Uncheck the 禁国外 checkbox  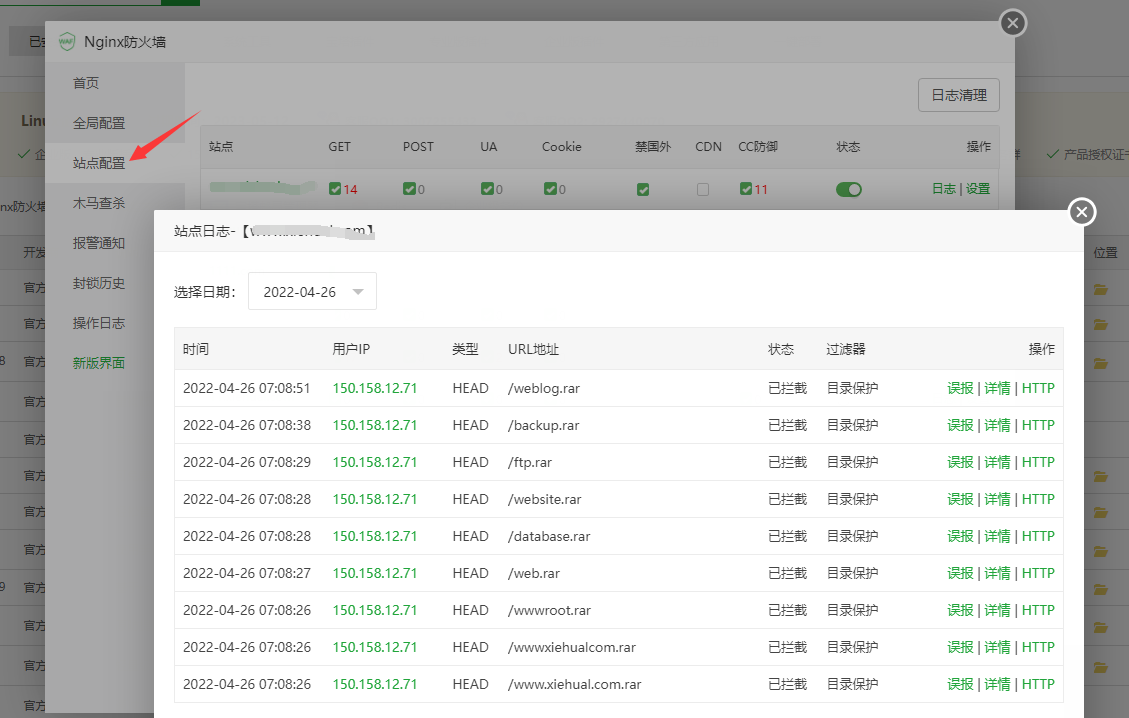pos(643,189)
